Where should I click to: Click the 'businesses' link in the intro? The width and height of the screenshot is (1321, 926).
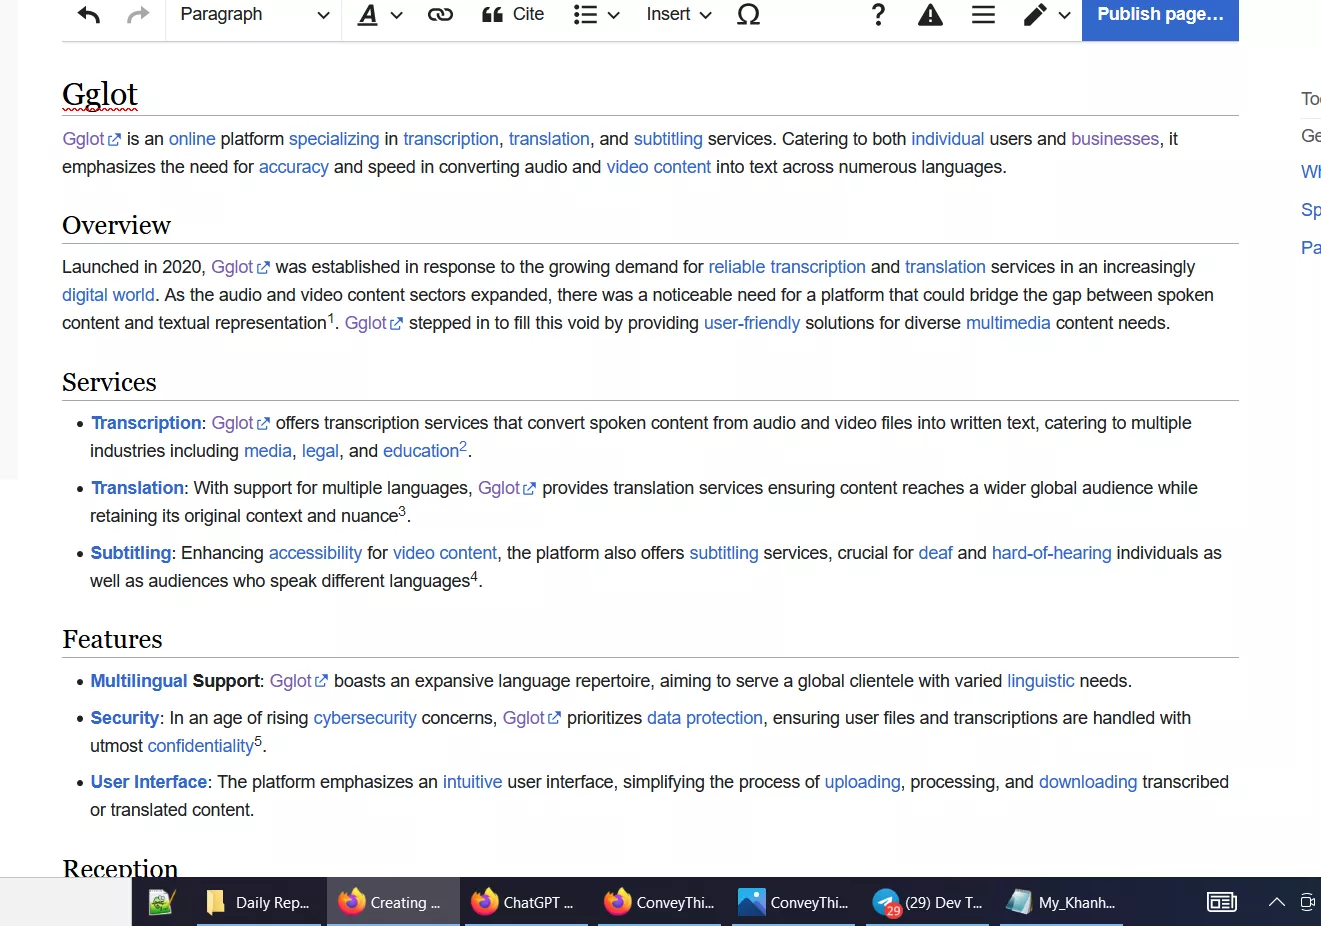pyautogui.click(x=1115, y=139)
